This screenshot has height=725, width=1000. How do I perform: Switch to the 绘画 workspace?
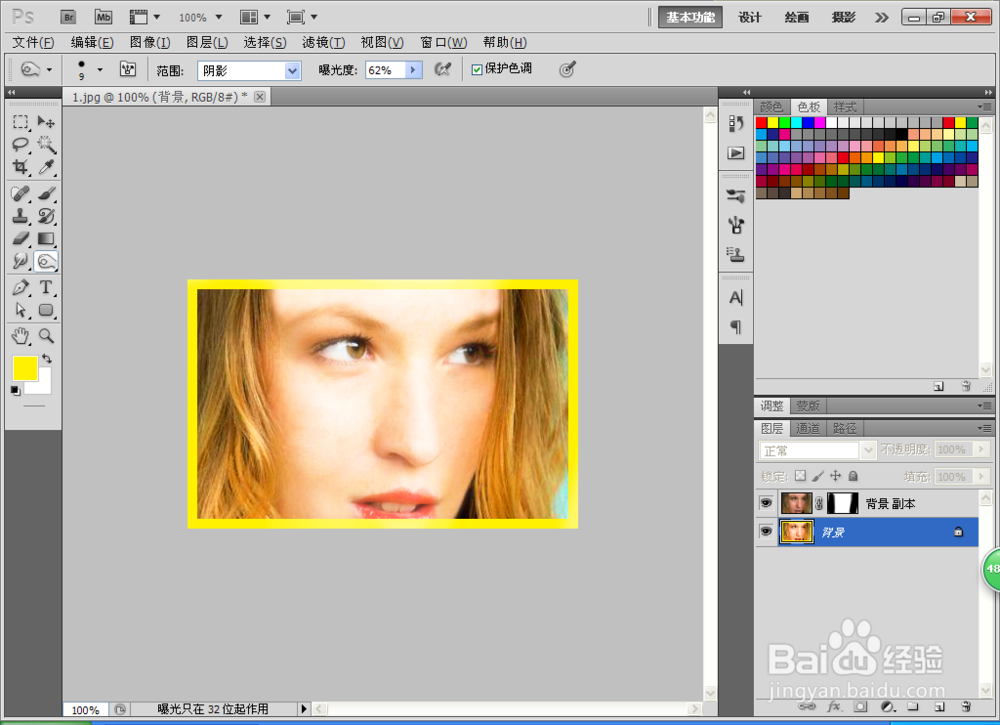796,17
